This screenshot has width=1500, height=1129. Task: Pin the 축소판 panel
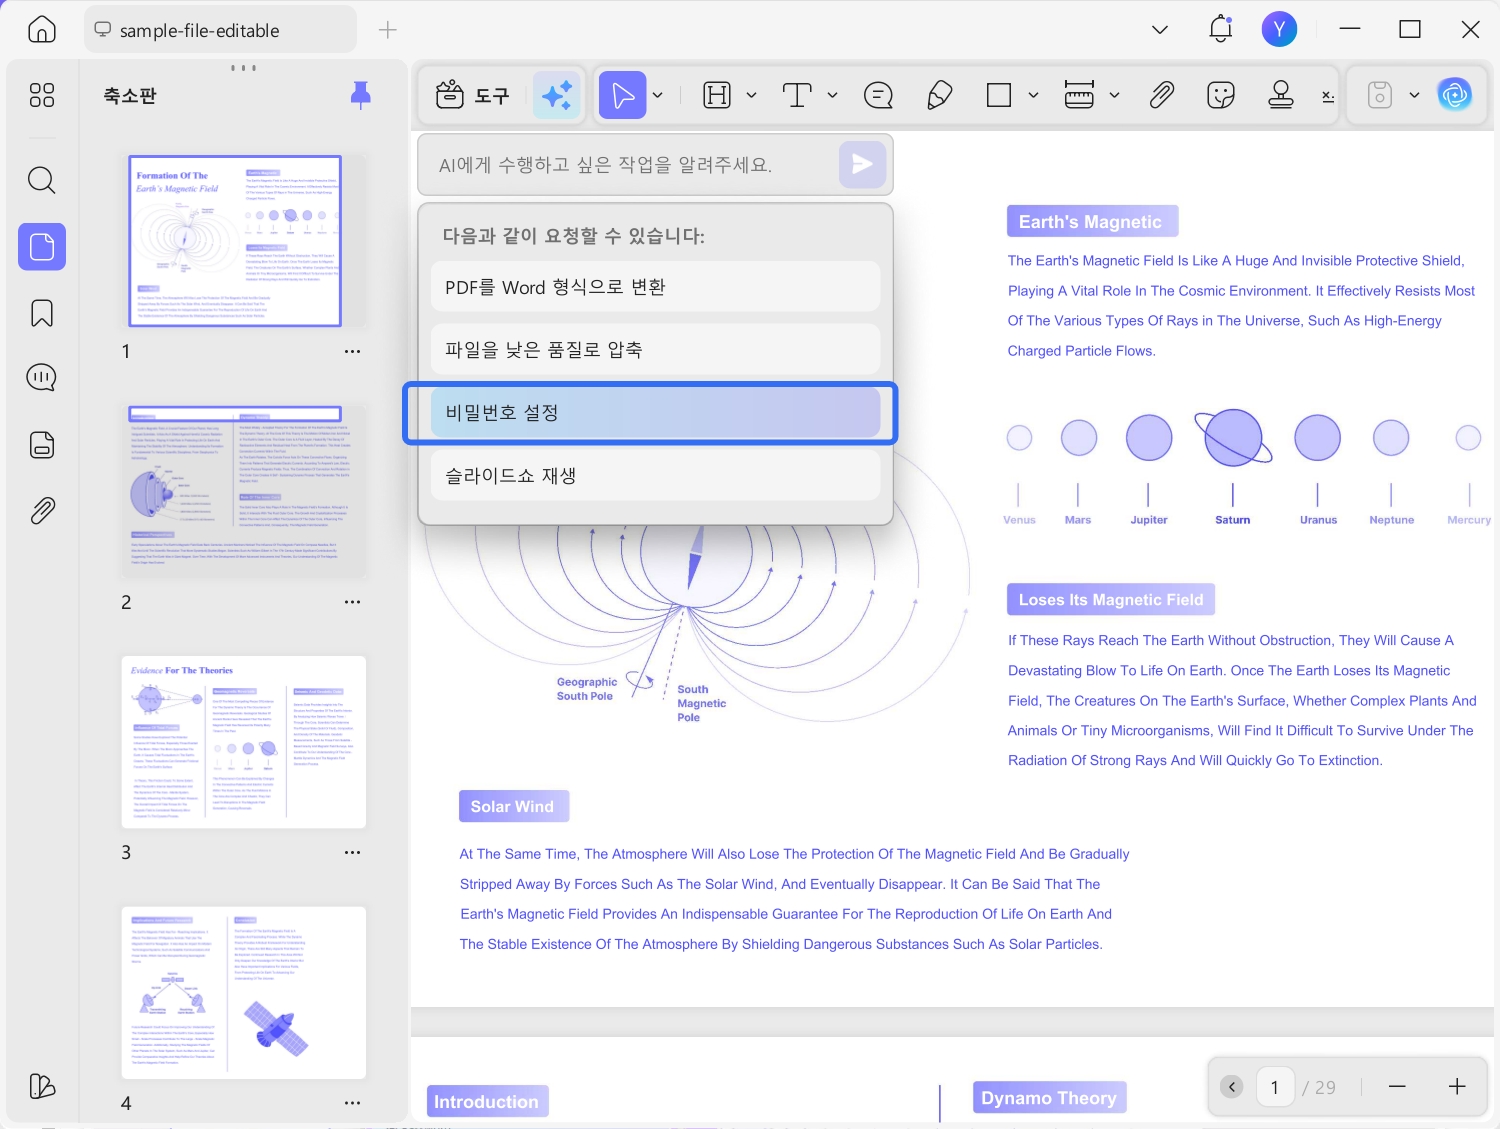[361, 95]
